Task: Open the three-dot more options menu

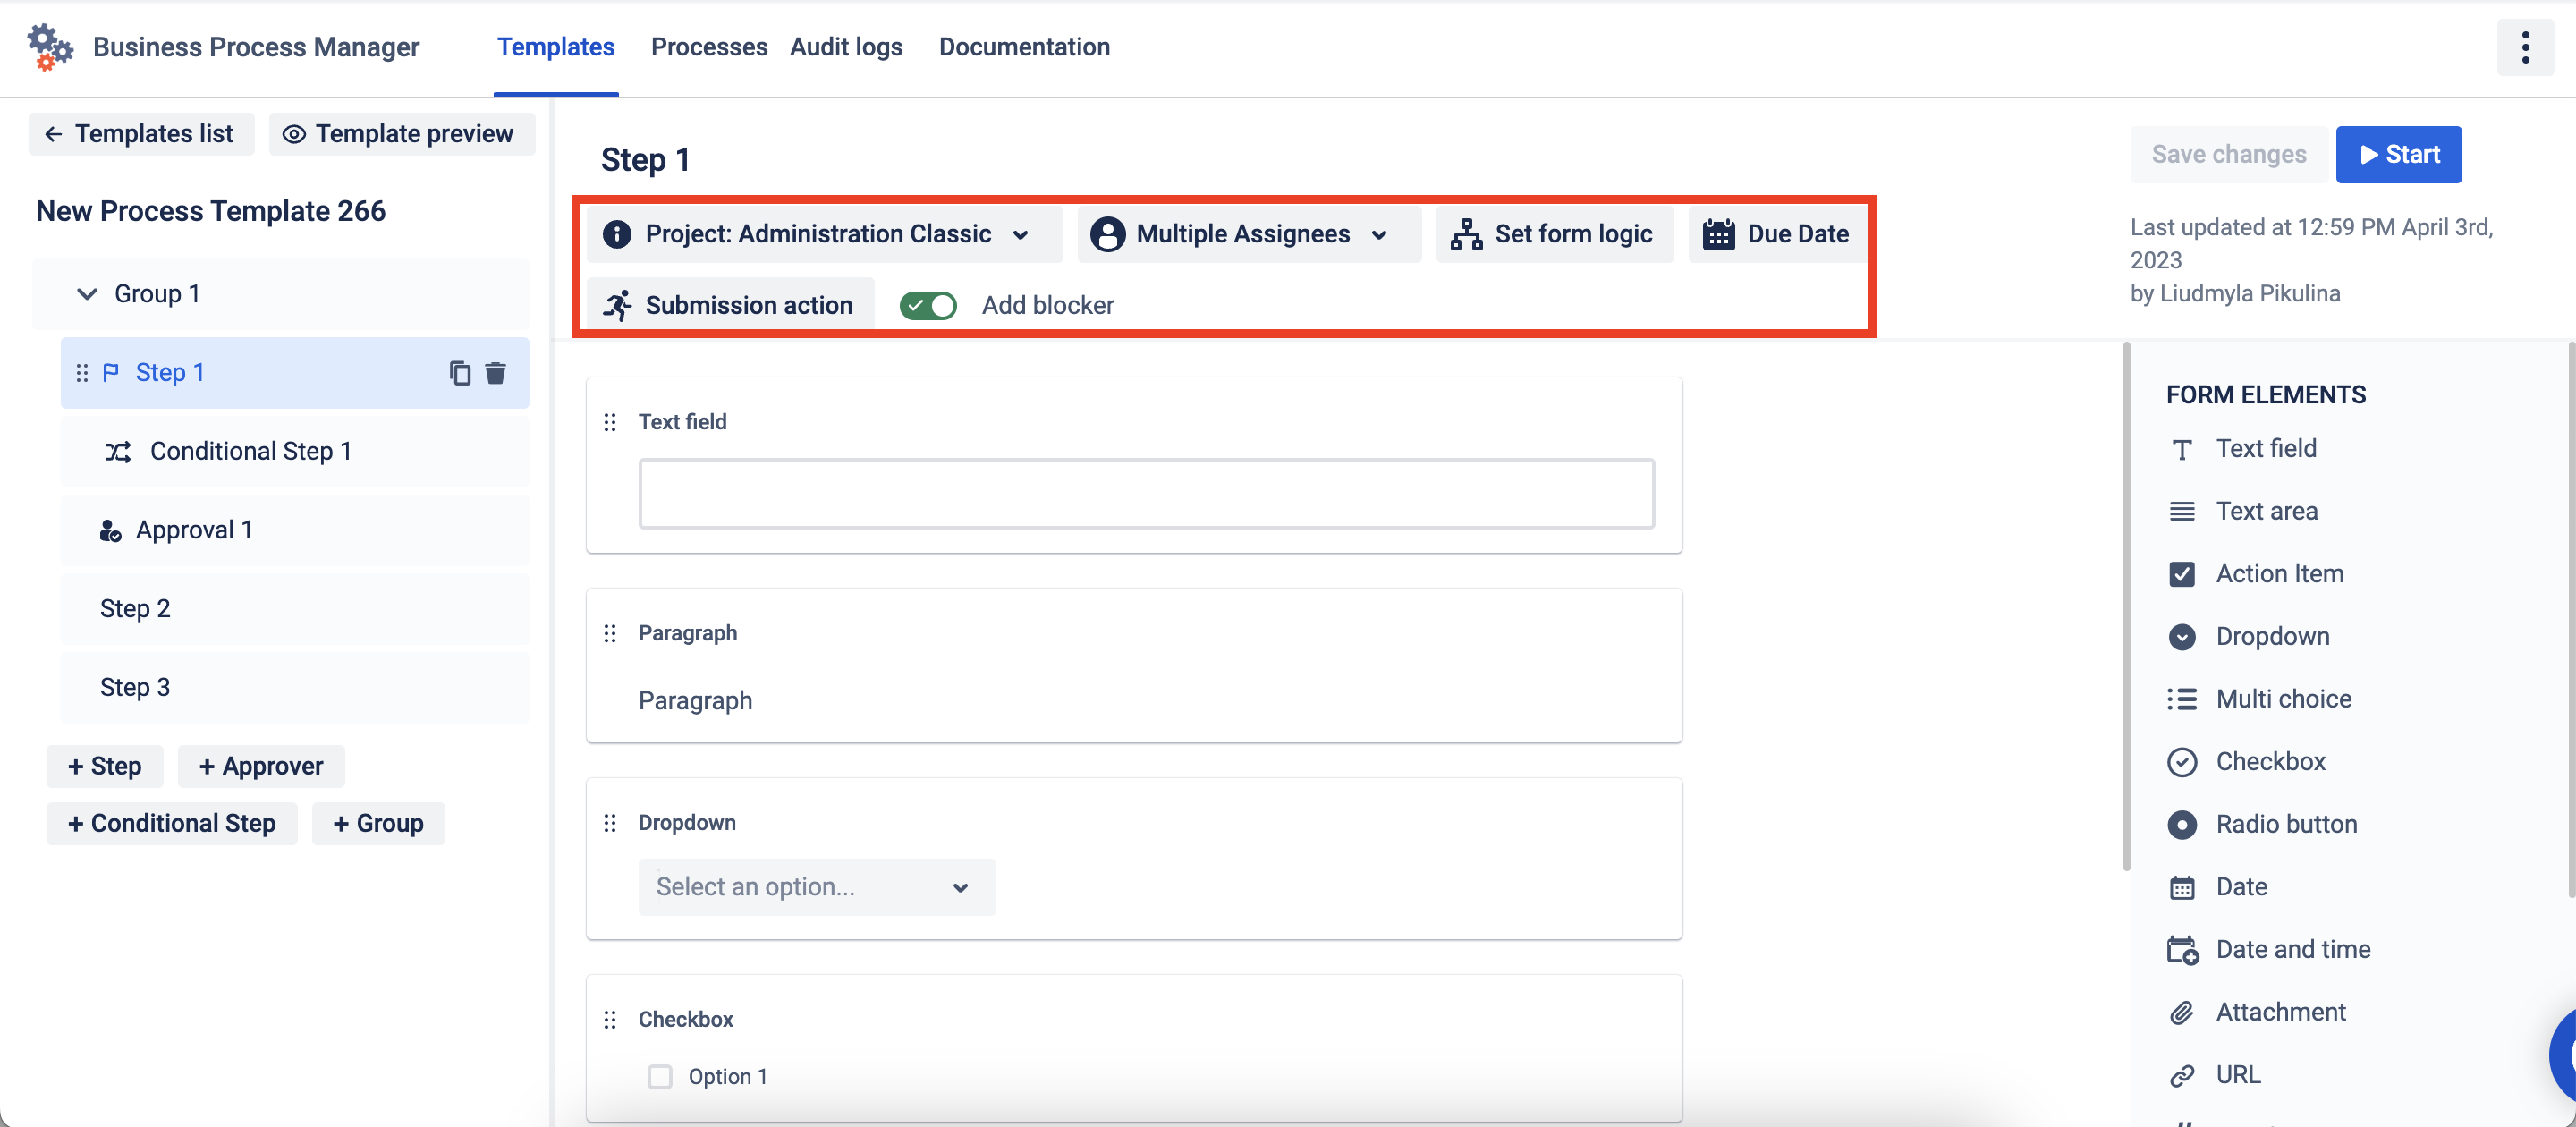Action: tap(2524, 47)
